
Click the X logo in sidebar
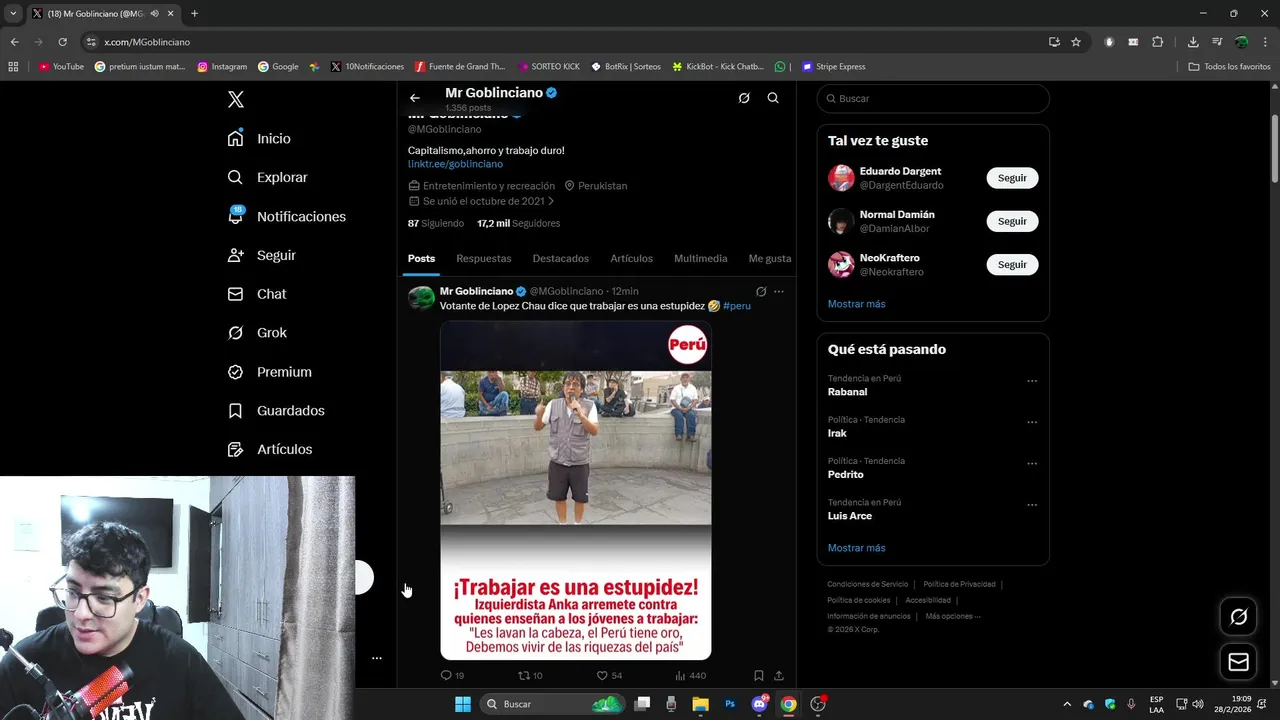pos(236,99)
